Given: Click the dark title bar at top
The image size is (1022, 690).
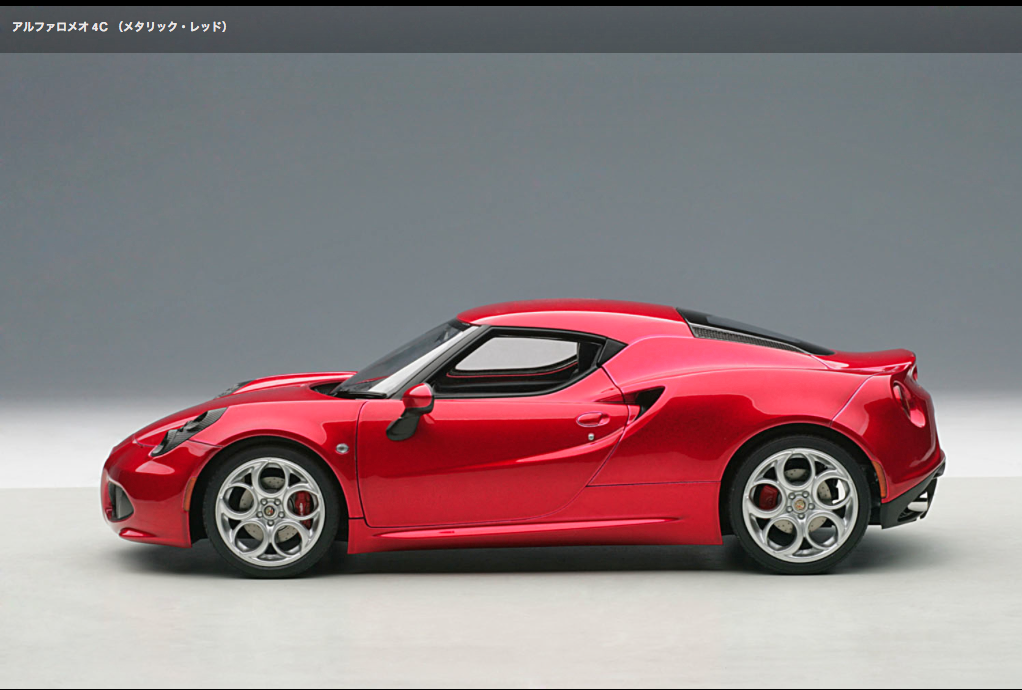Looking at the screenshot, I should (x=600, y=28).
